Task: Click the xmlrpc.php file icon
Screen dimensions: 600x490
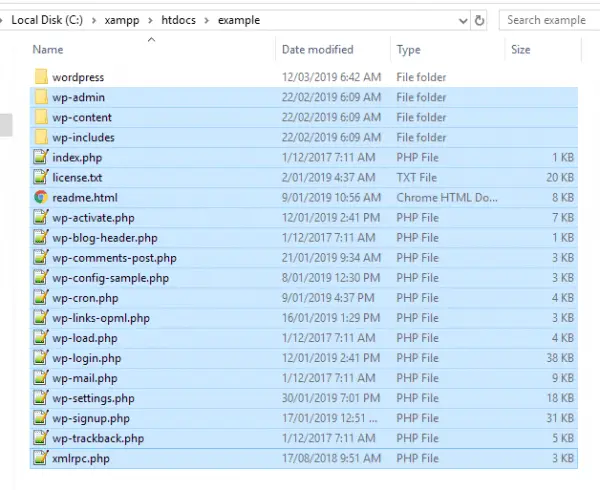Action: [x=41, y=458]
